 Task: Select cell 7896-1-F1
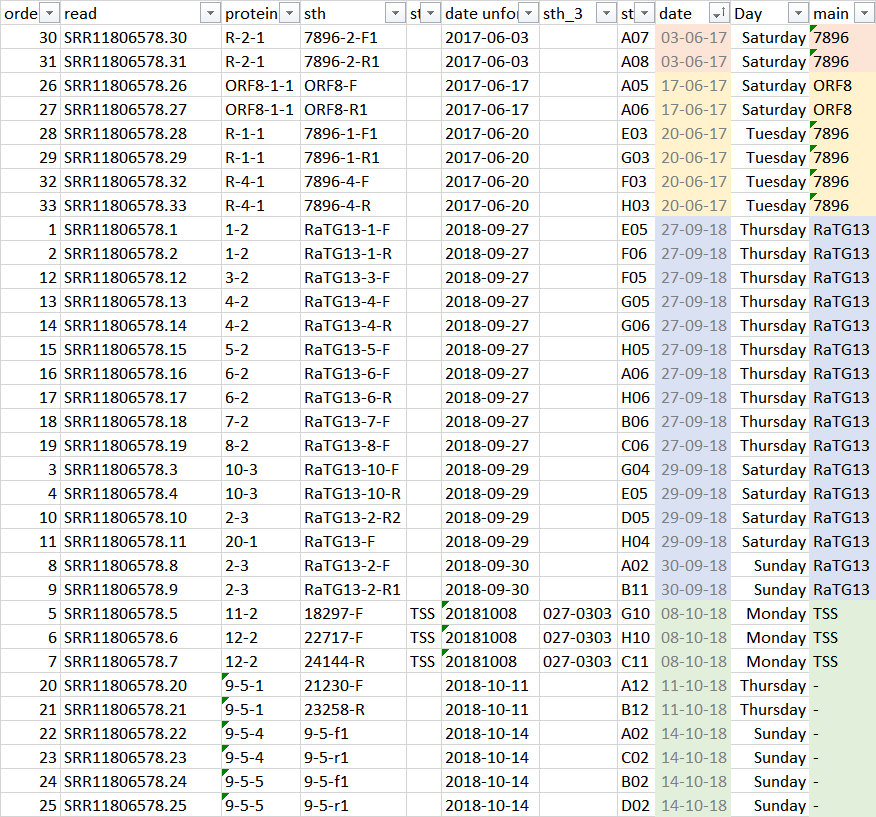tap(353, 134)
